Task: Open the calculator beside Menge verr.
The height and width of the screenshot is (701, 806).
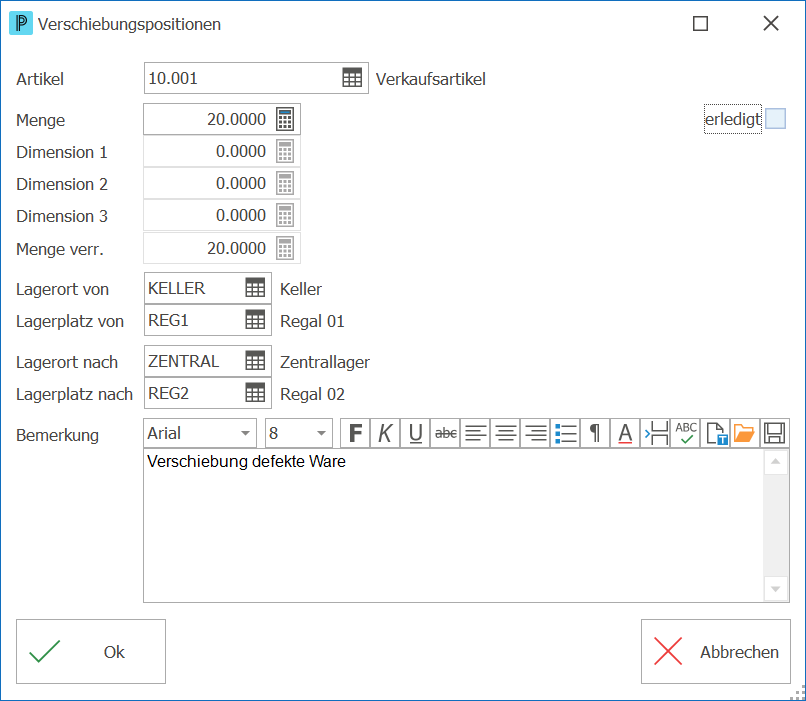Action: coord(285,248)
